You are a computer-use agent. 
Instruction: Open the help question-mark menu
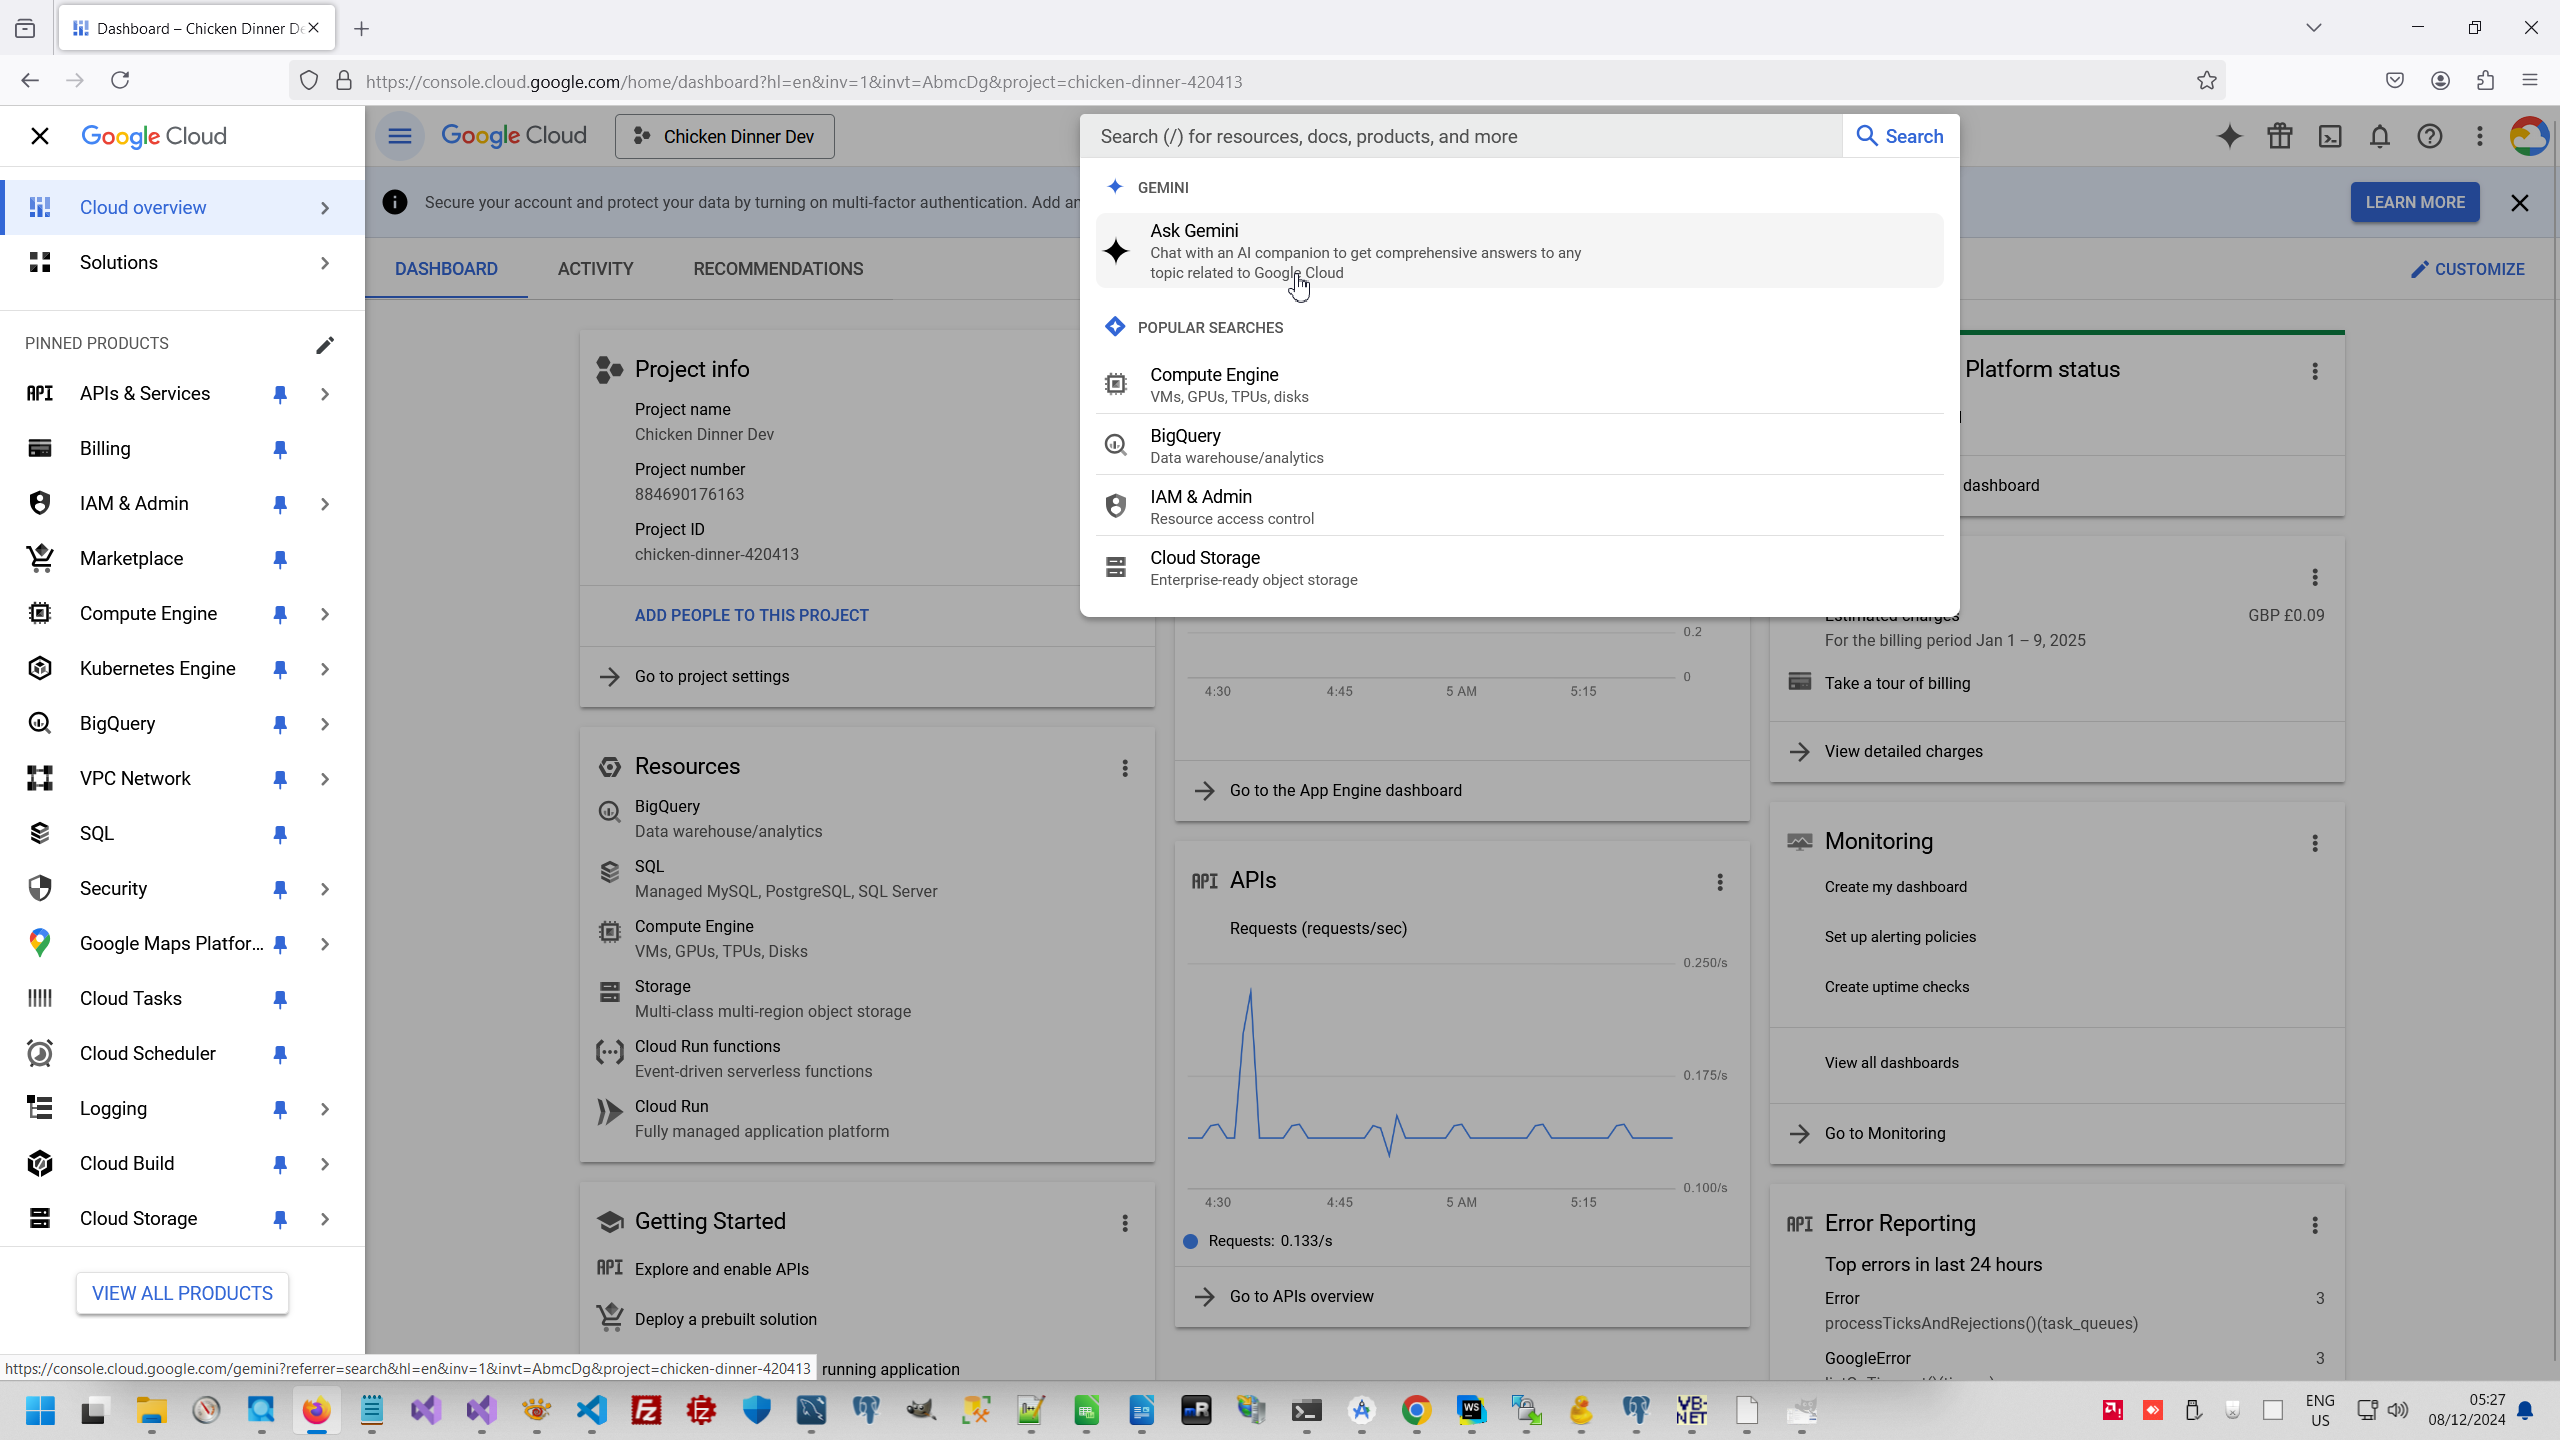(x=2430, y=136)
